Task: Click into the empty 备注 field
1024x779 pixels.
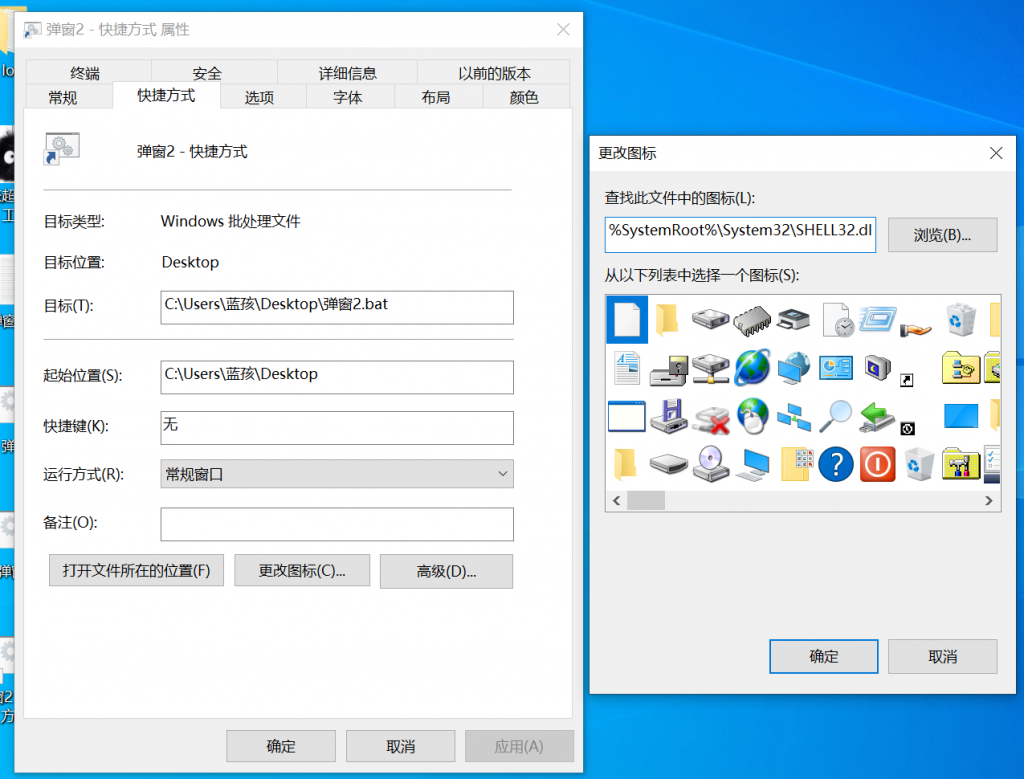Action: point(337,524)
